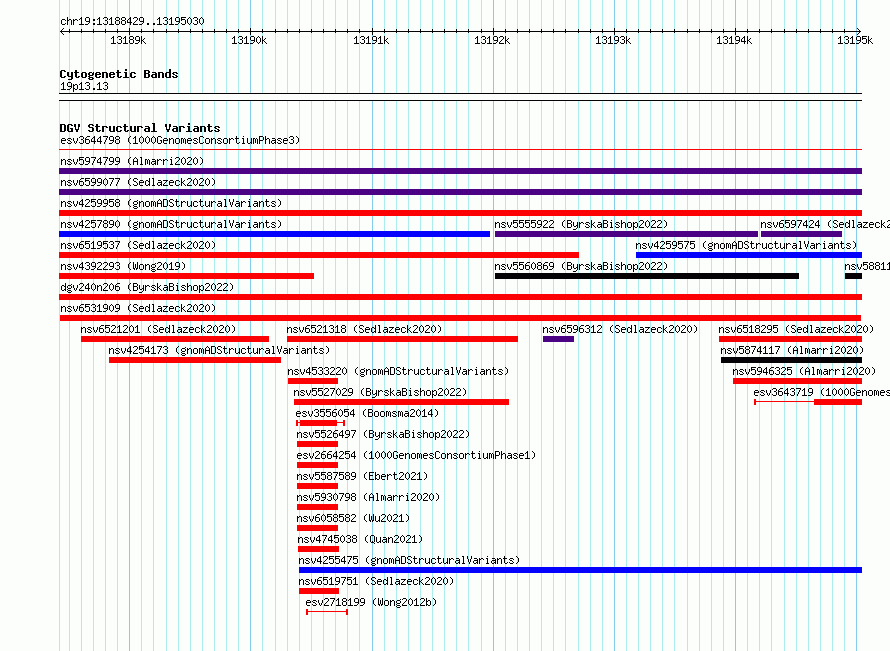Select the esv2664254 (1000GenomesConsortiumPhase1) label
The image size is (890, 651).
[416, 455]
